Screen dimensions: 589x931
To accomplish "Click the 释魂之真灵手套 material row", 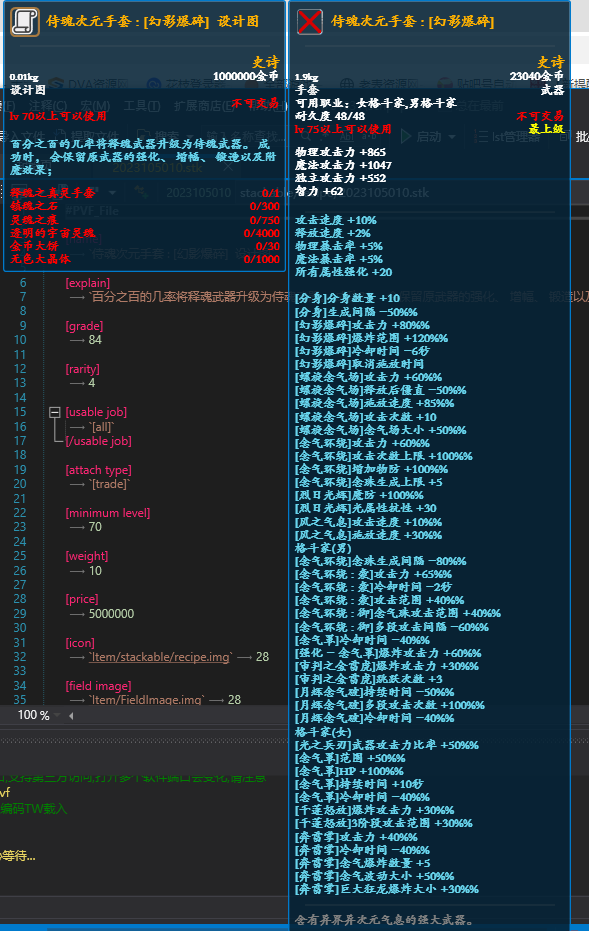I will 144,193.
